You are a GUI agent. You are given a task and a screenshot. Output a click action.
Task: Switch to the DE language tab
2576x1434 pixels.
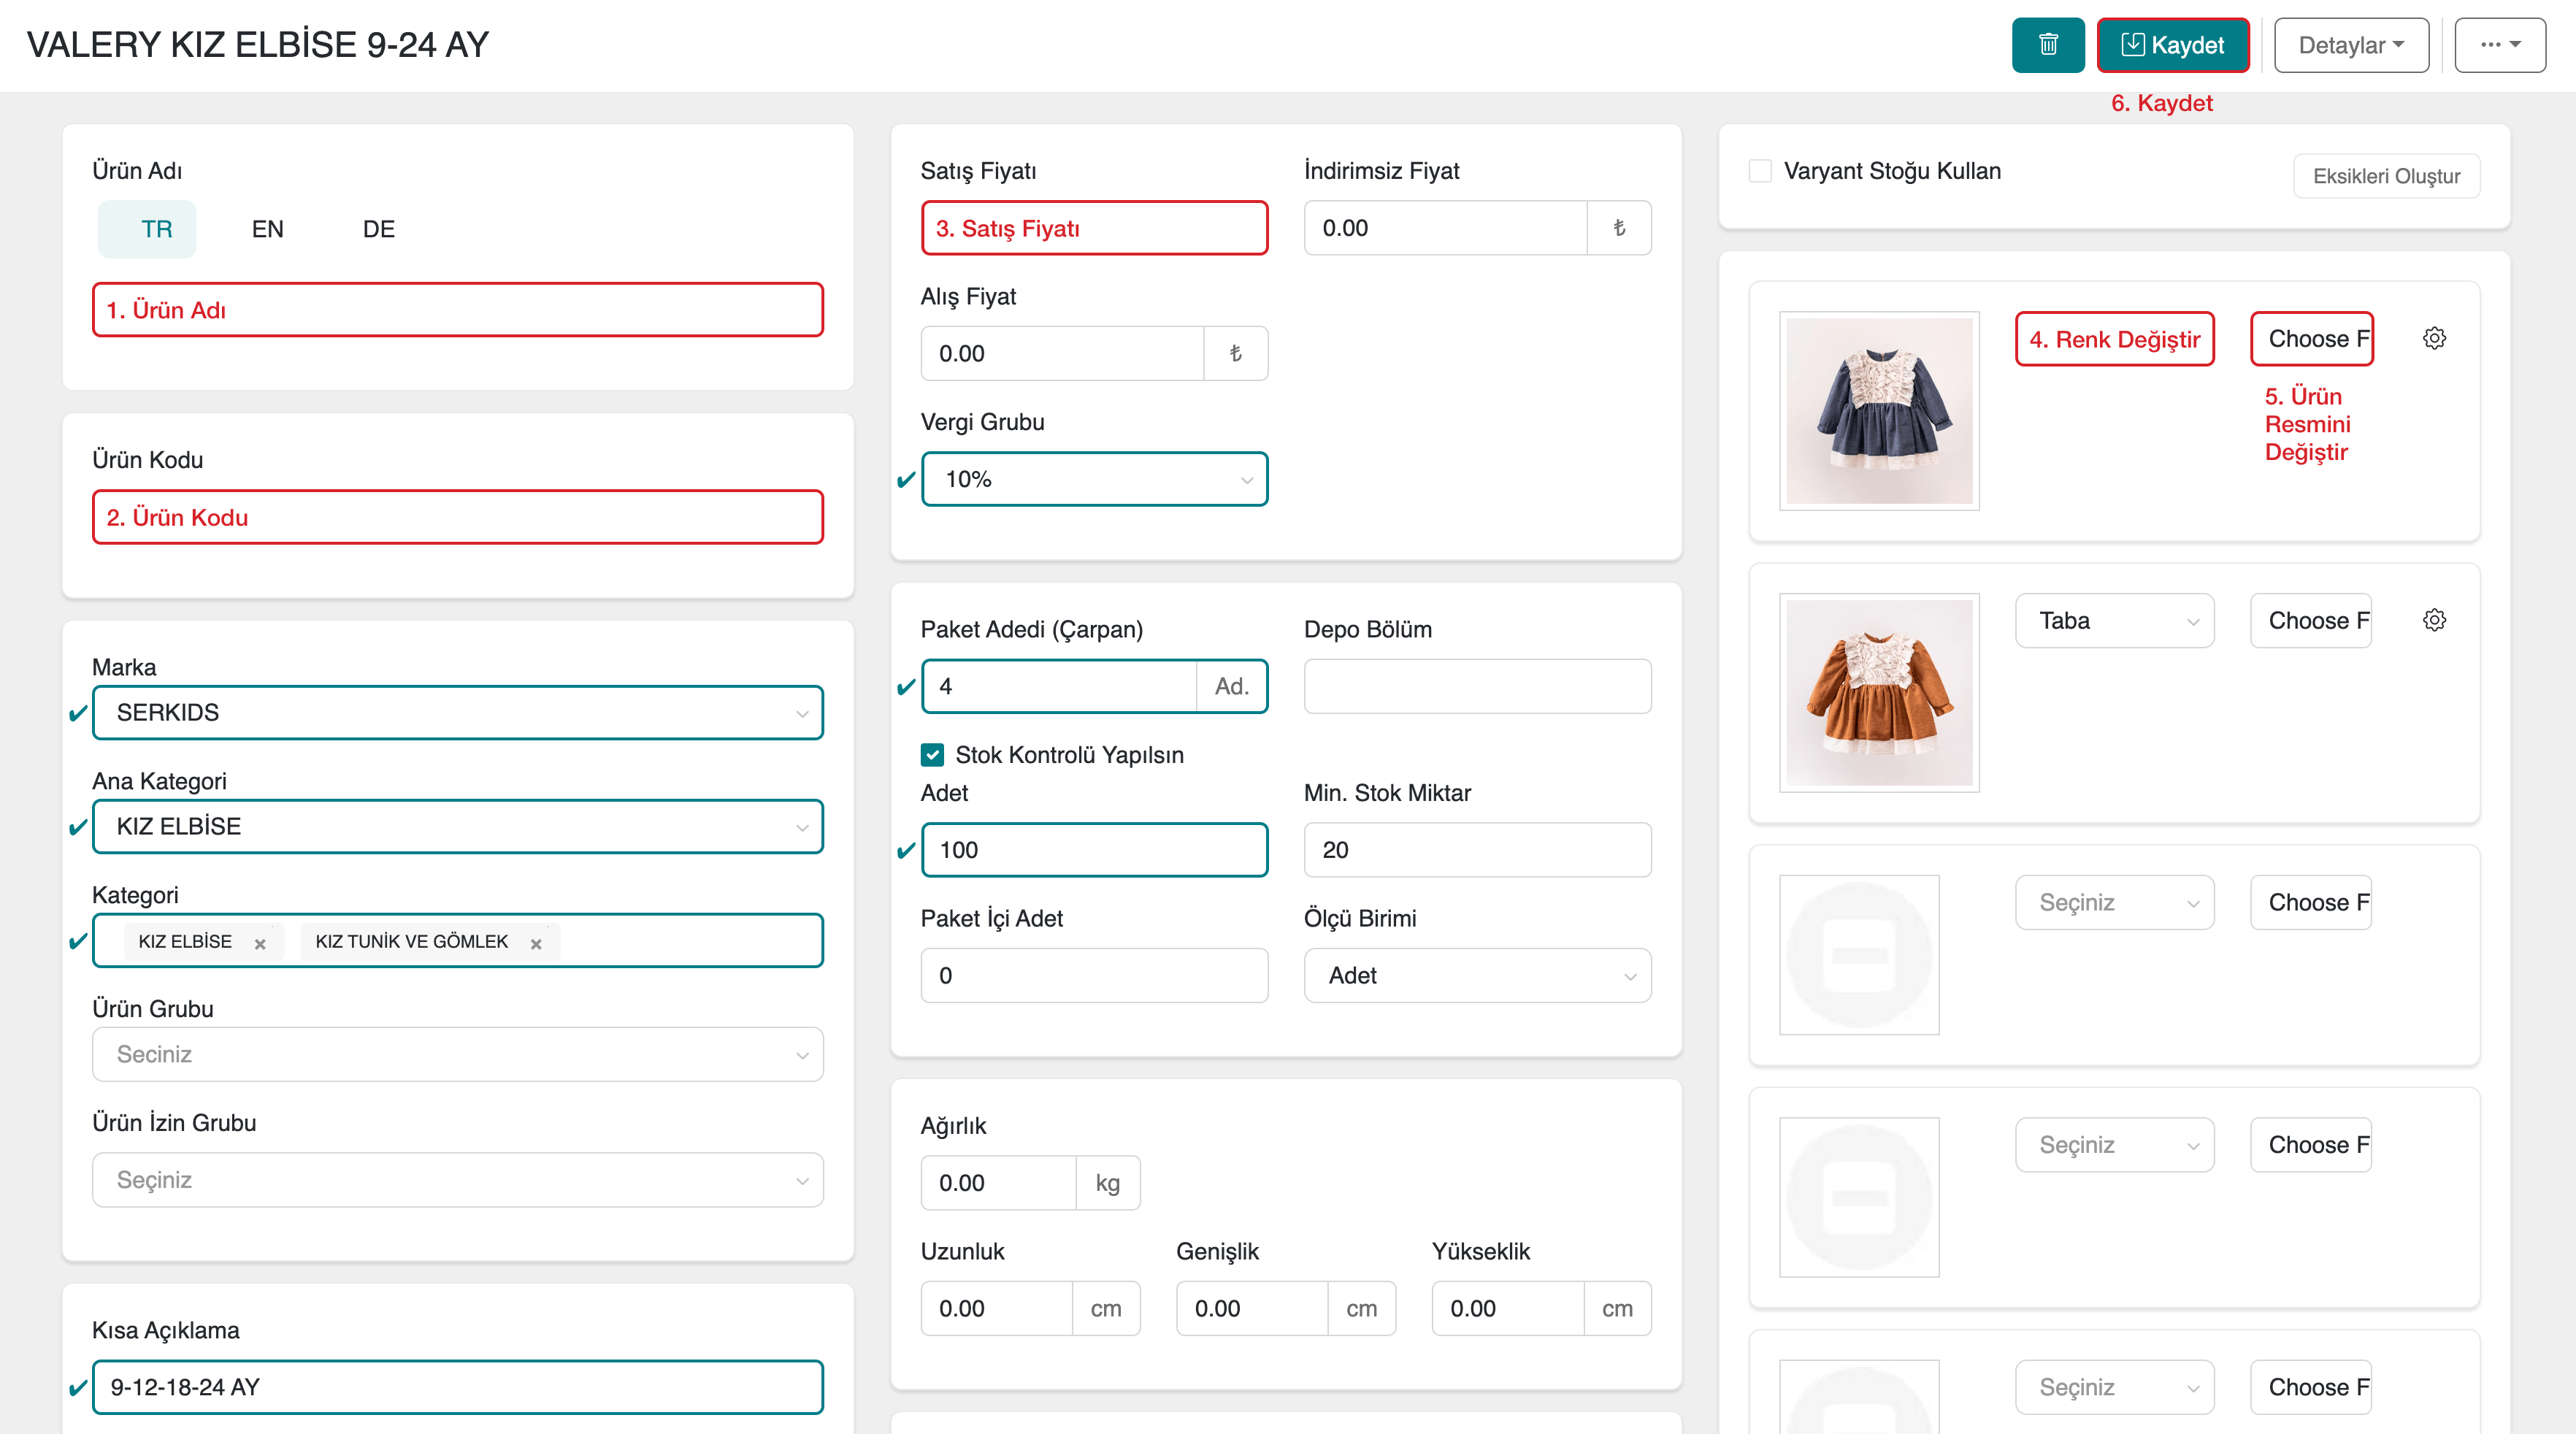[378, 229]
